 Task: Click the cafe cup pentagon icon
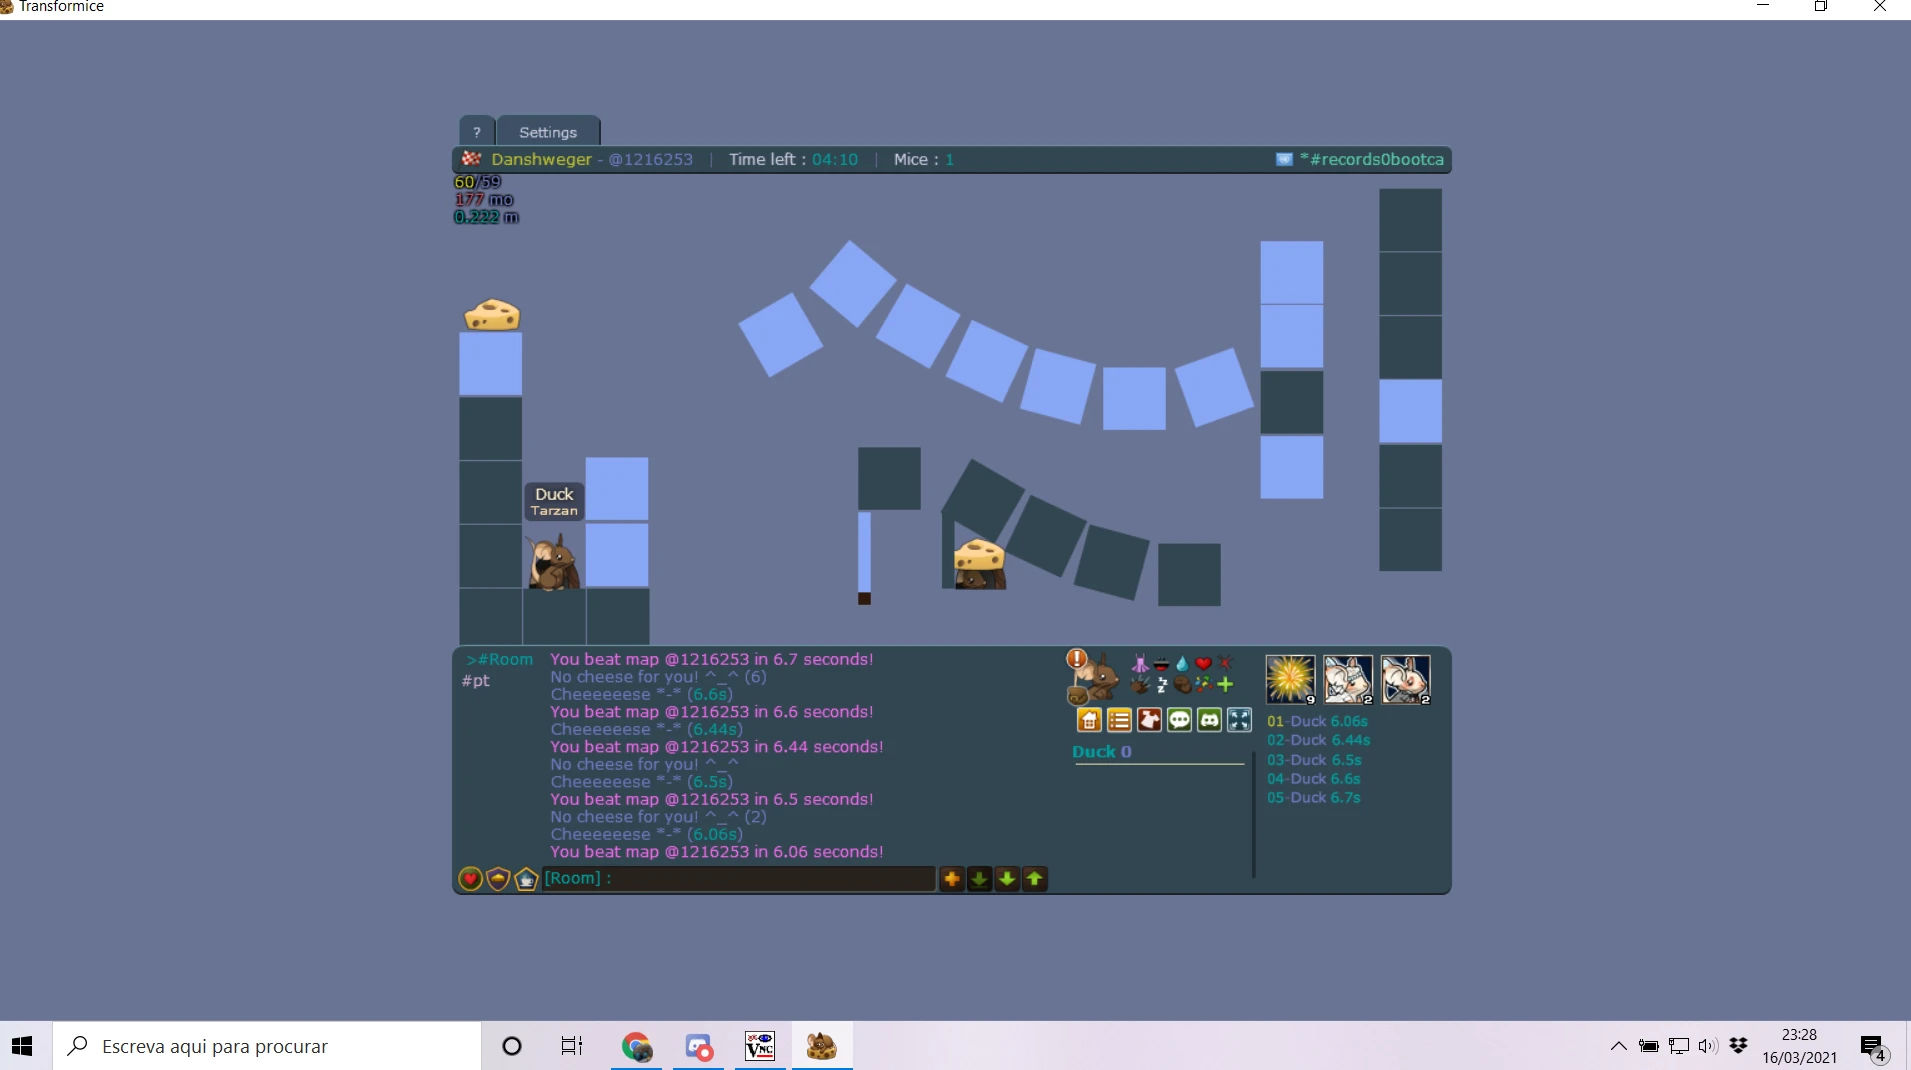pos(526,879)
